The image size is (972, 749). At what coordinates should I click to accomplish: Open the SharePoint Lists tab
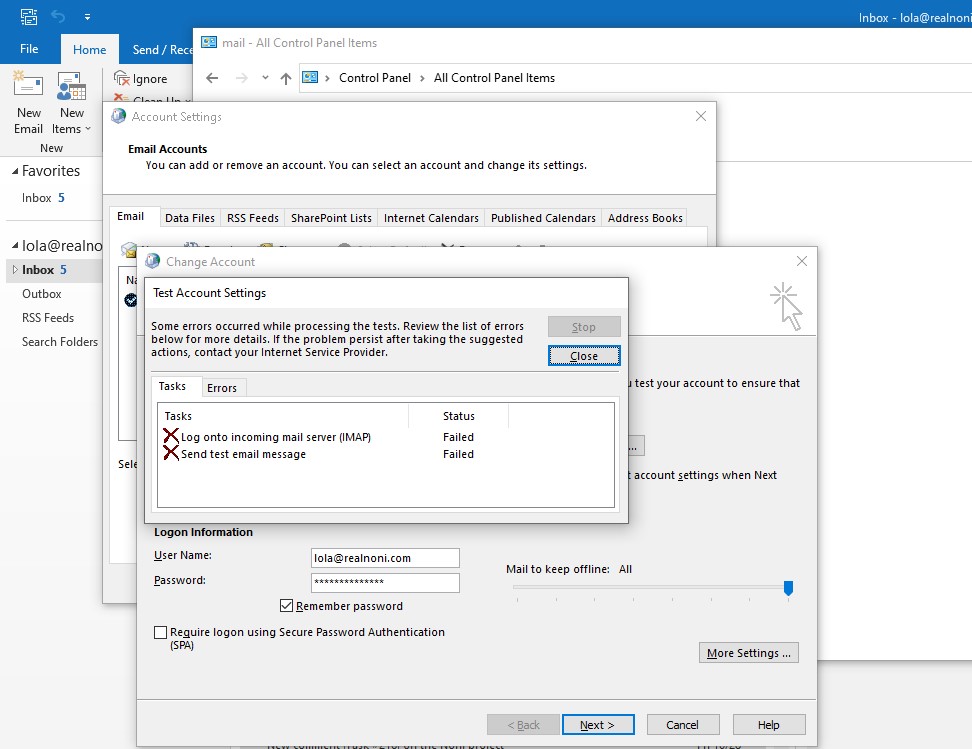point(331,218)
